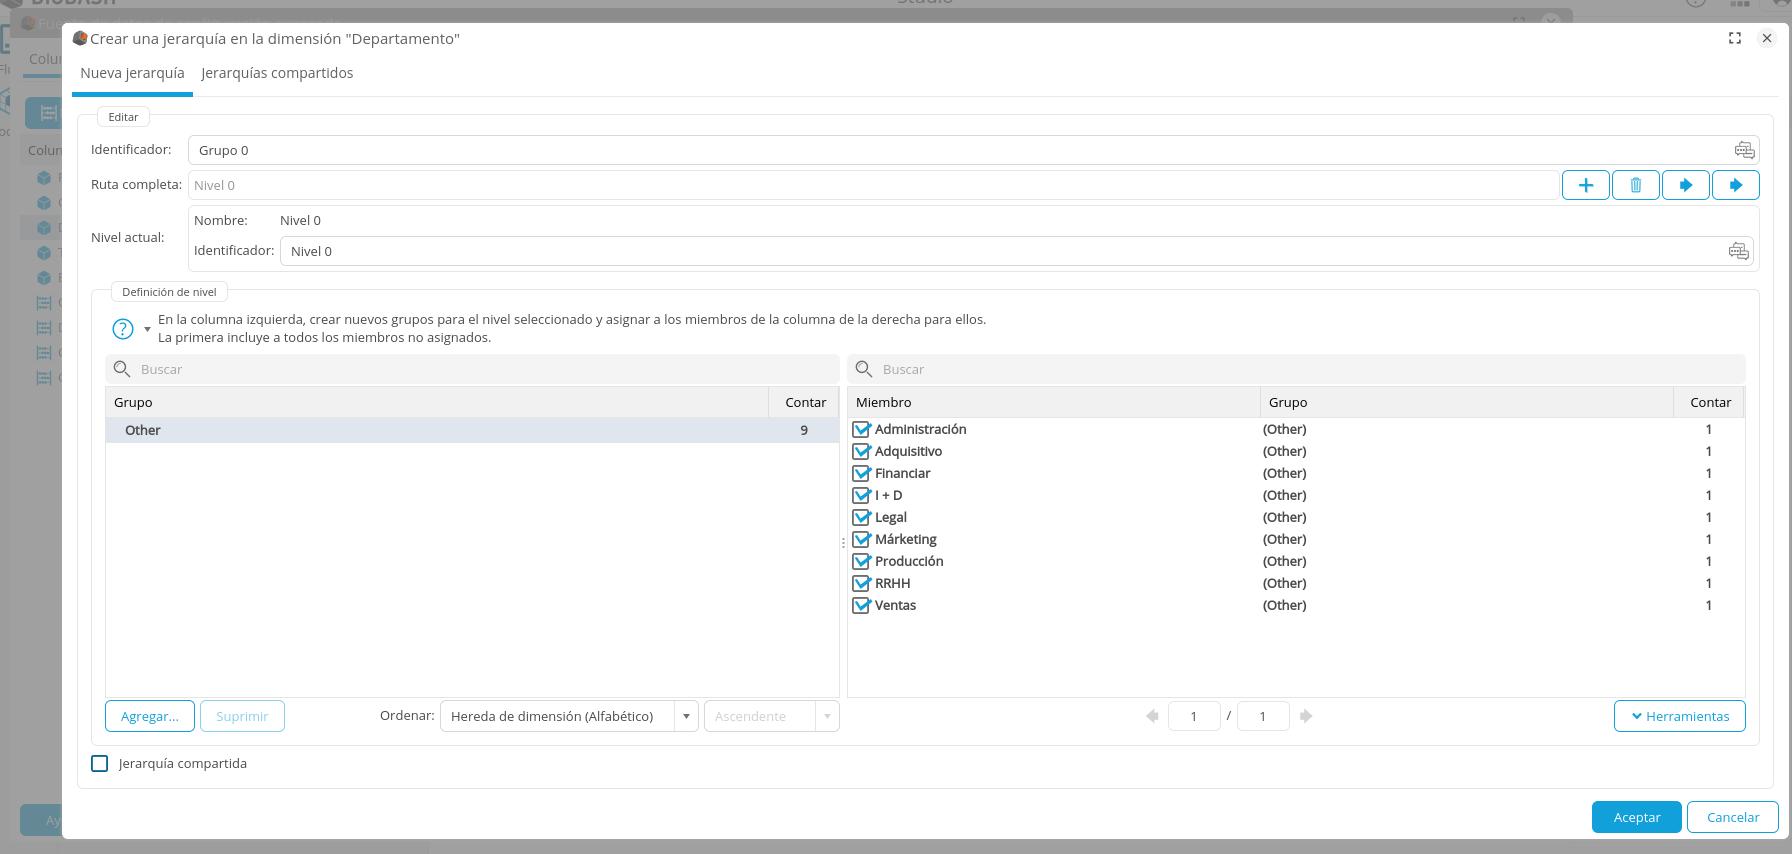Click the full-screen expand icon of dialog
1792x854 pixels.
(x=1734, y=38)
